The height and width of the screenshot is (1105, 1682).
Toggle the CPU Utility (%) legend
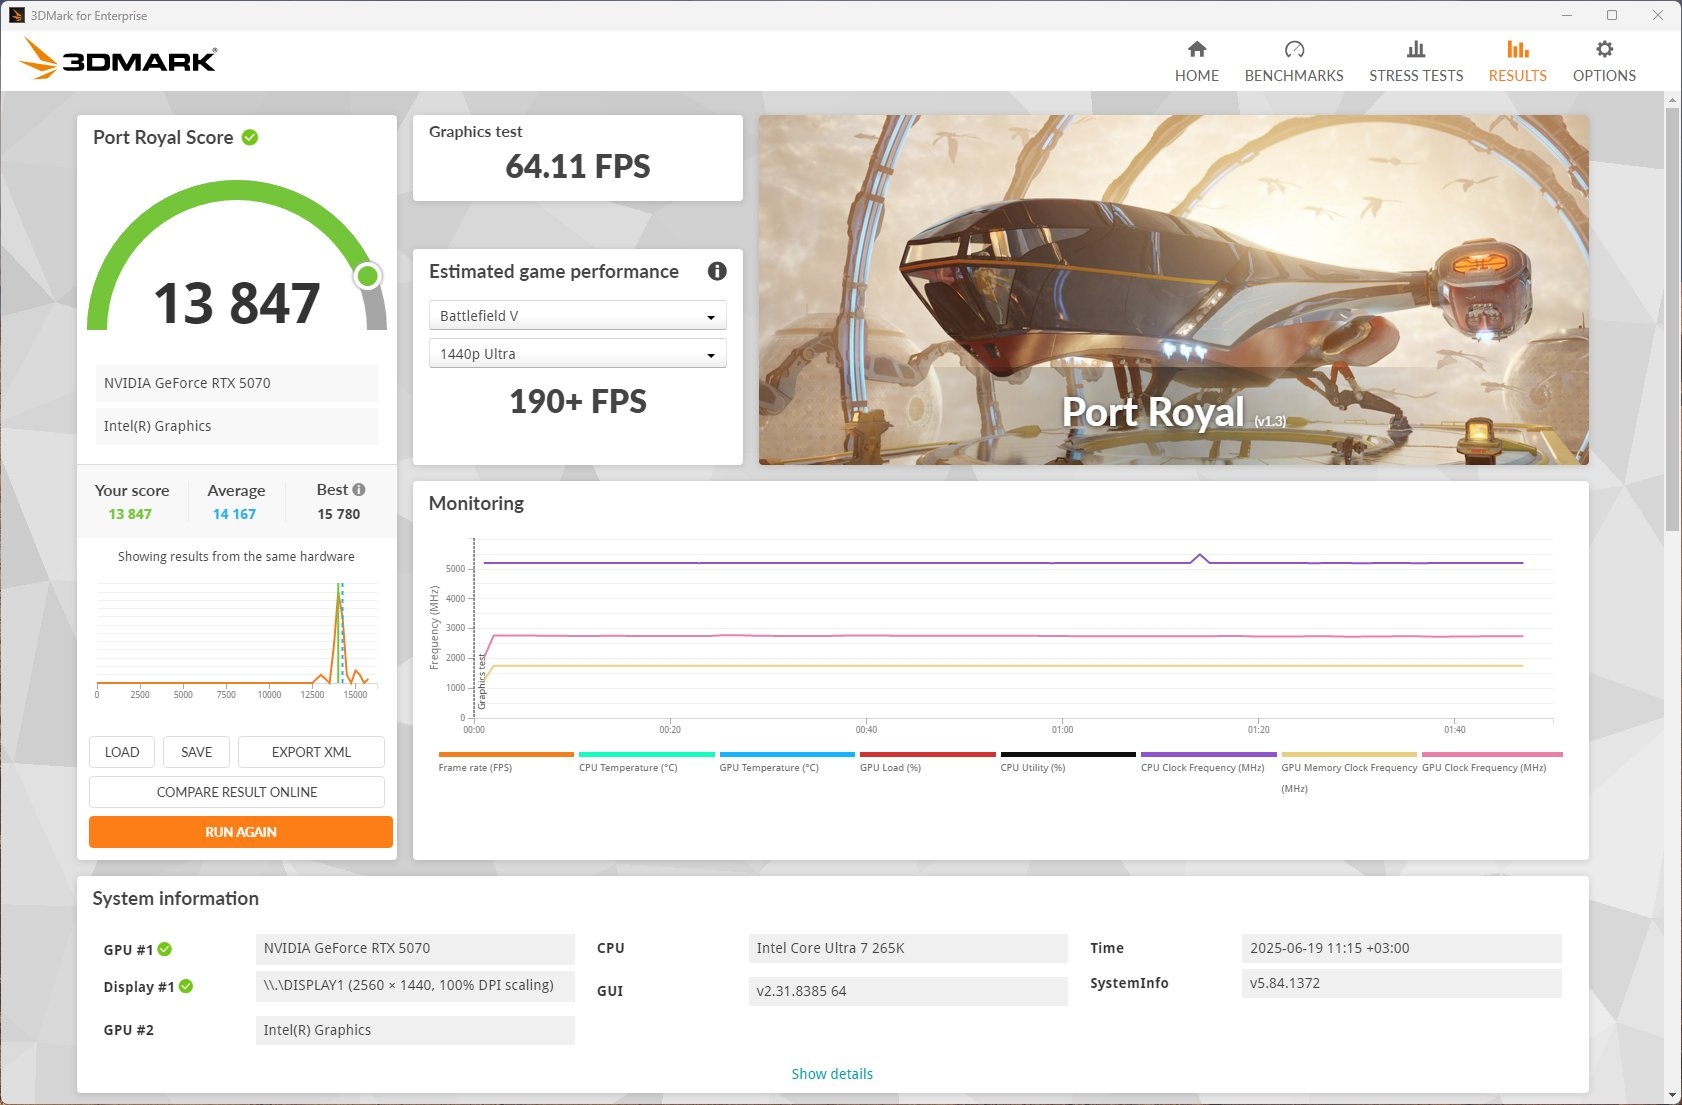(x=1068, y=761)
